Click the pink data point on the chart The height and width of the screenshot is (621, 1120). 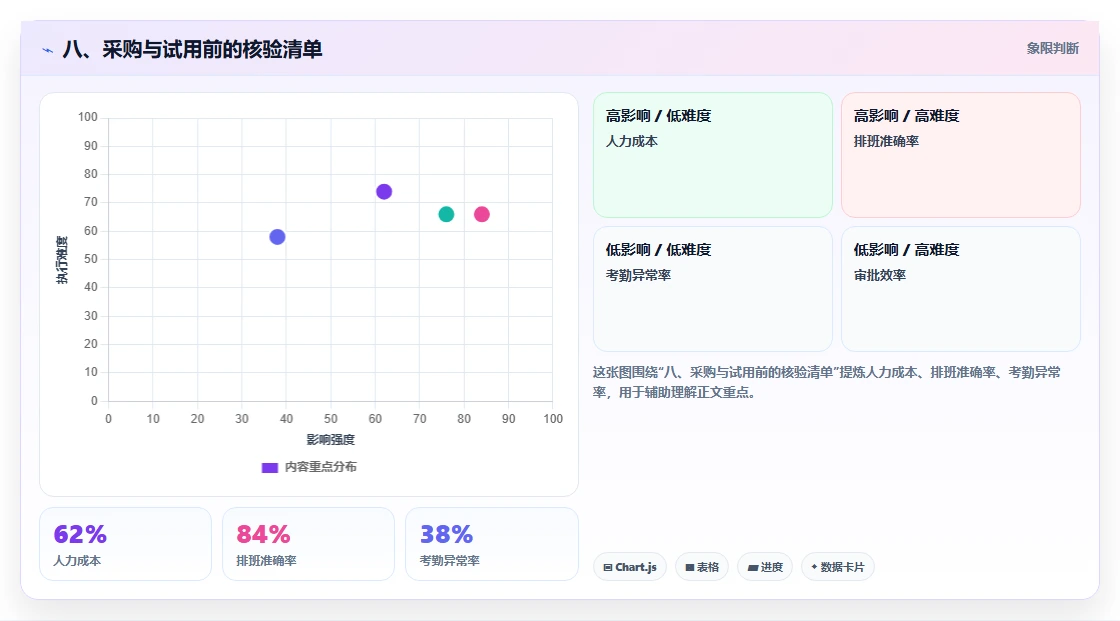coord(481,214)
